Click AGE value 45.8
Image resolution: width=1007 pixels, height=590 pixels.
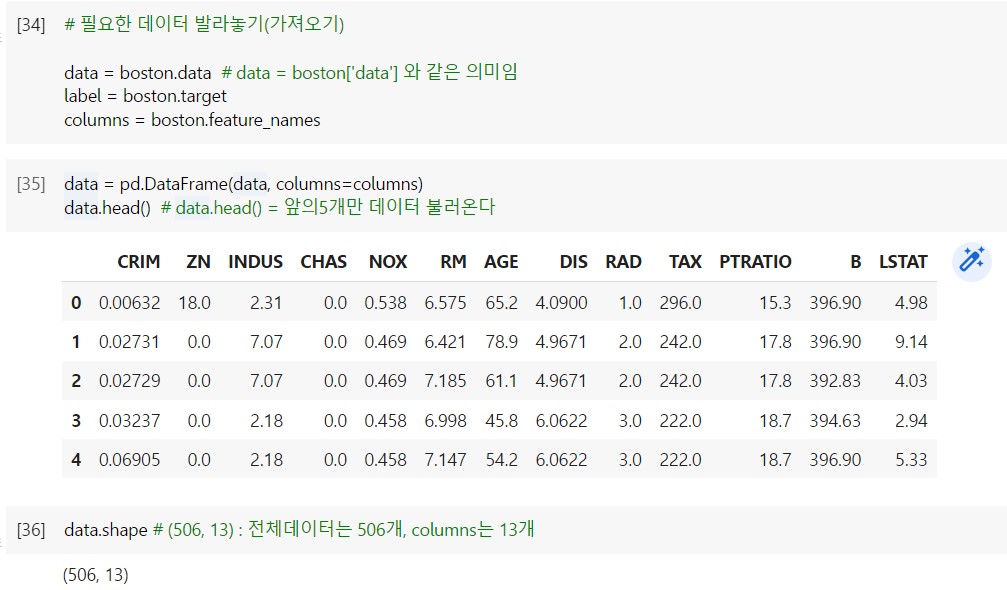tap(502, 421)
